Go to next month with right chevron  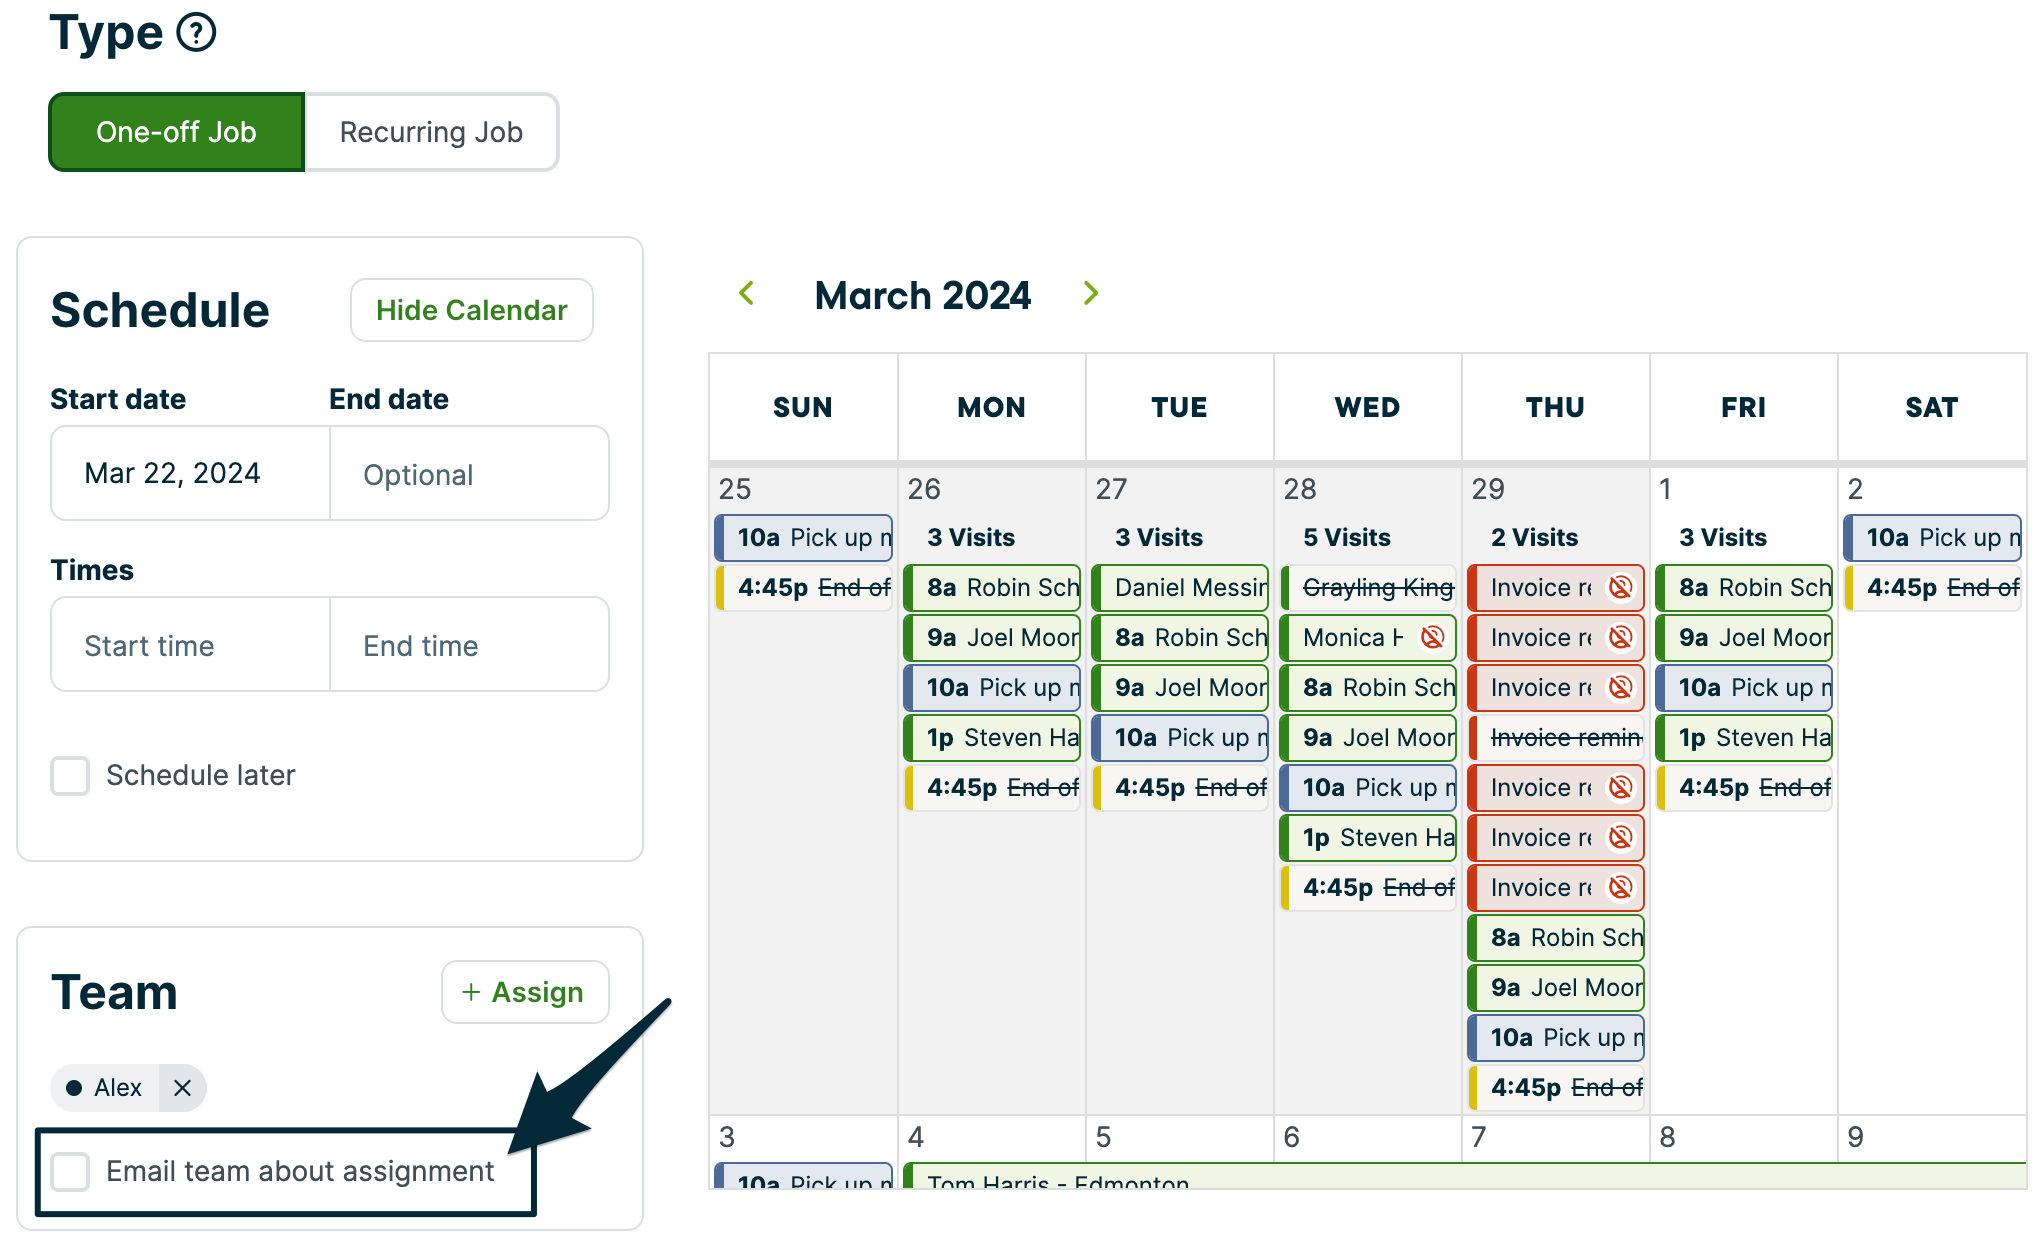coord(1090,293)
